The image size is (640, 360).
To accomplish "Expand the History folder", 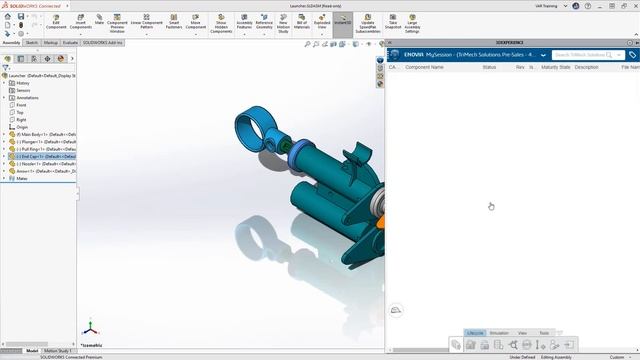I will 4,83.
